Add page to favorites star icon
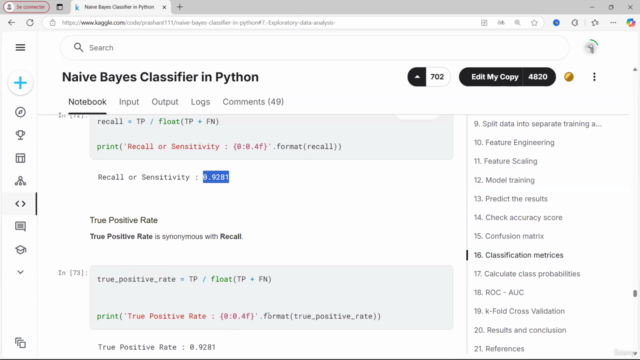 pos(534,23)
